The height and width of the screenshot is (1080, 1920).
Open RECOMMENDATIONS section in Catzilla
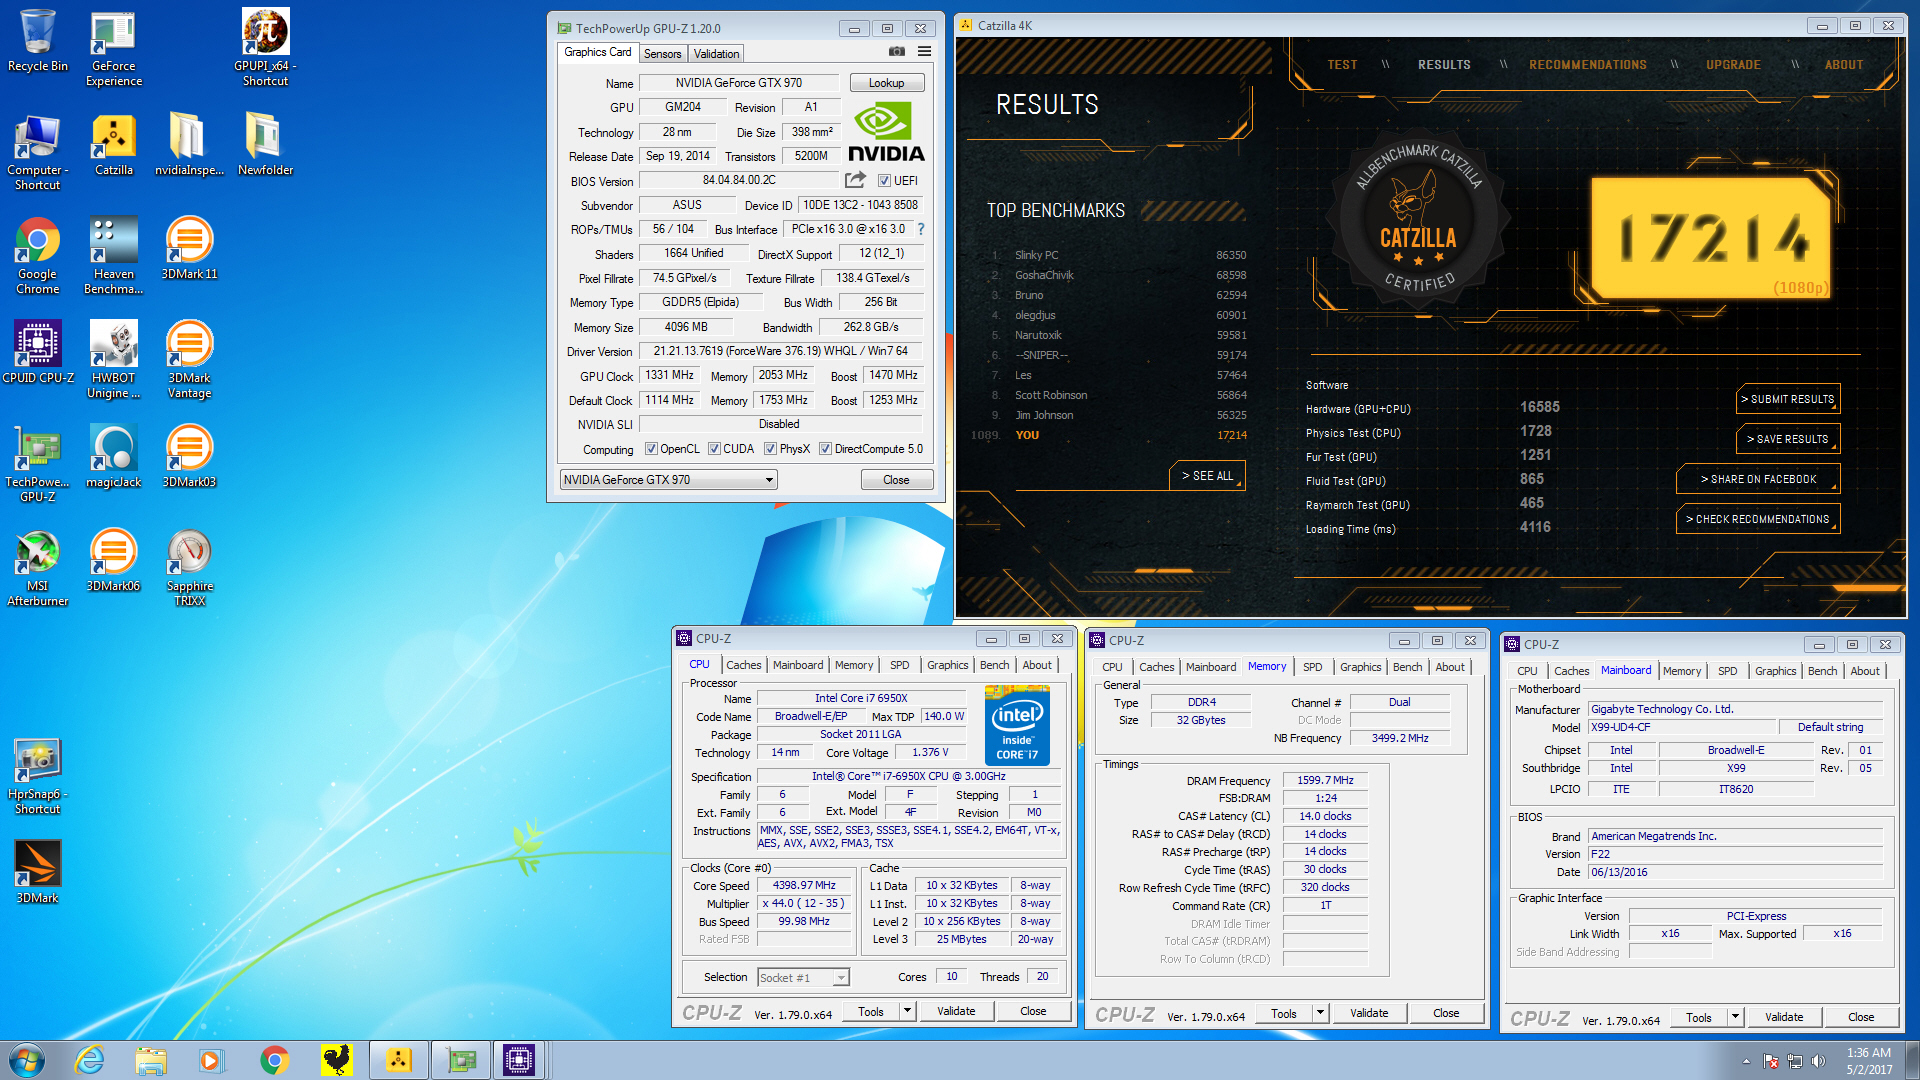point(1587,65)
